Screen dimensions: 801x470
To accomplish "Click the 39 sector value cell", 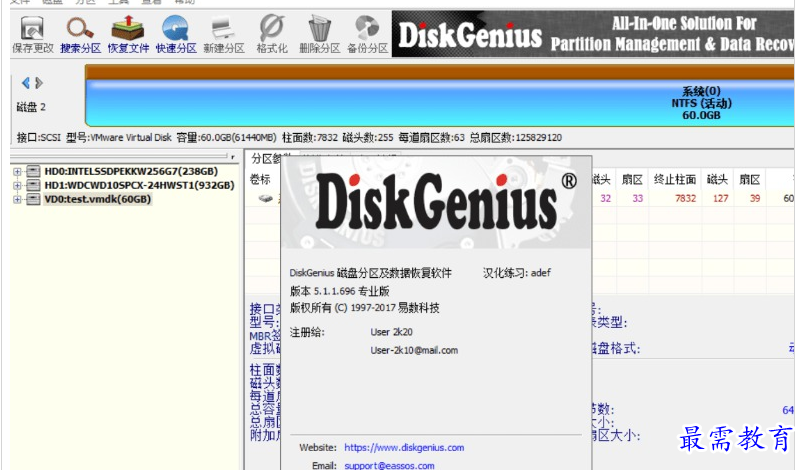I will [x=755, y=199].
